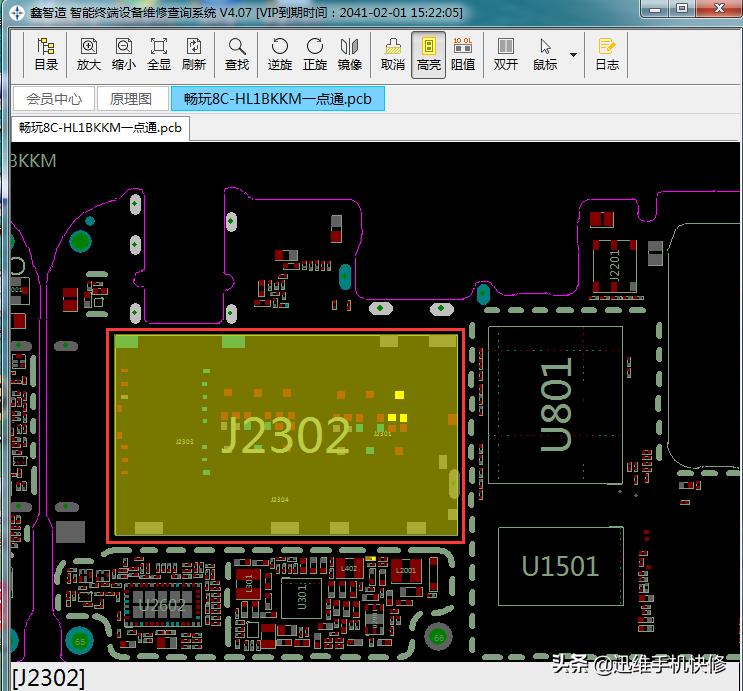Rotate counterclockwise with 逆旋
Screen dimensions: 743x691
pos(280,54)
